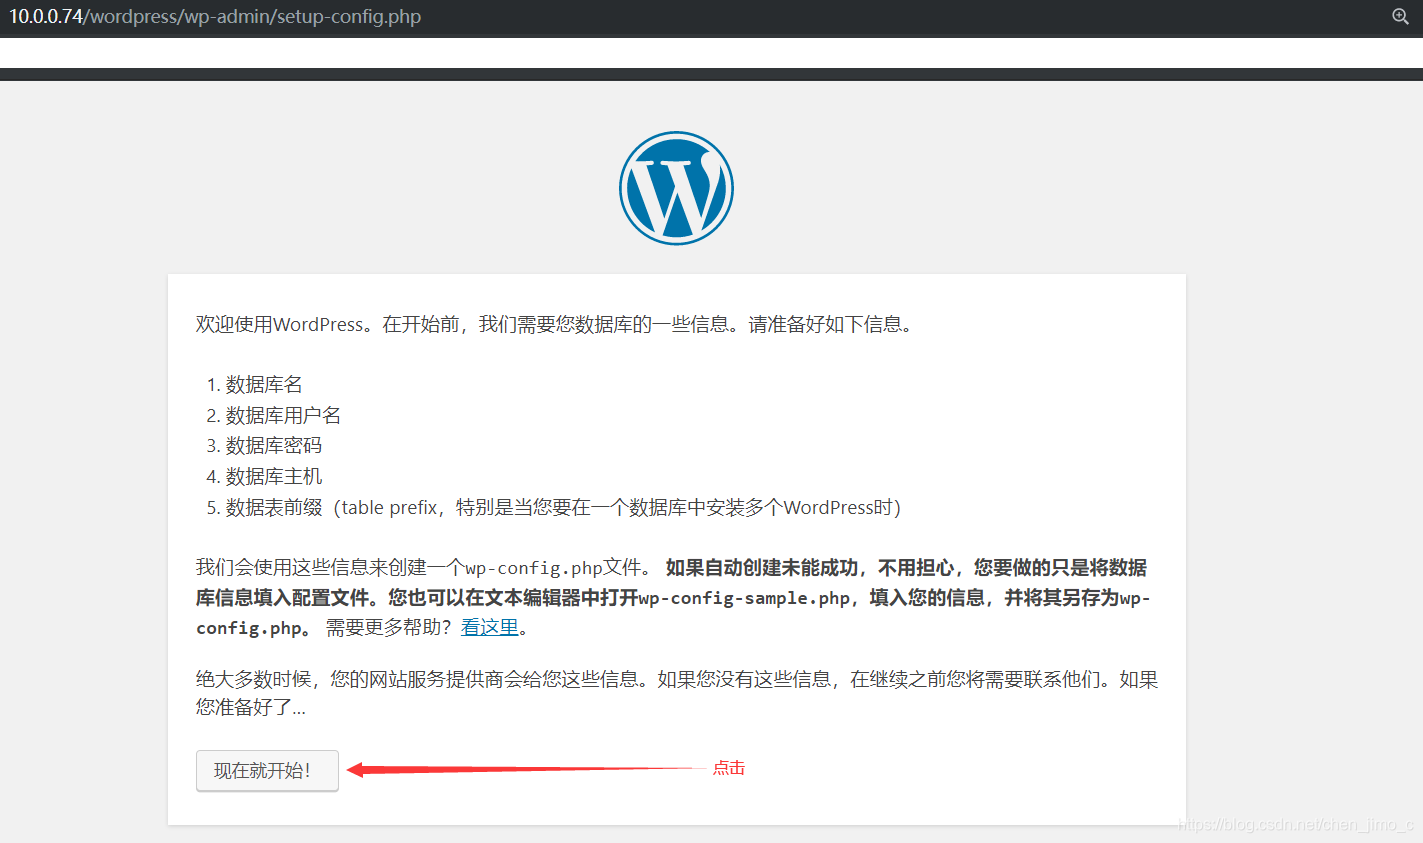
Task: Select list item 数据库名
Action: pyautogui.click(x=264, y=384)
